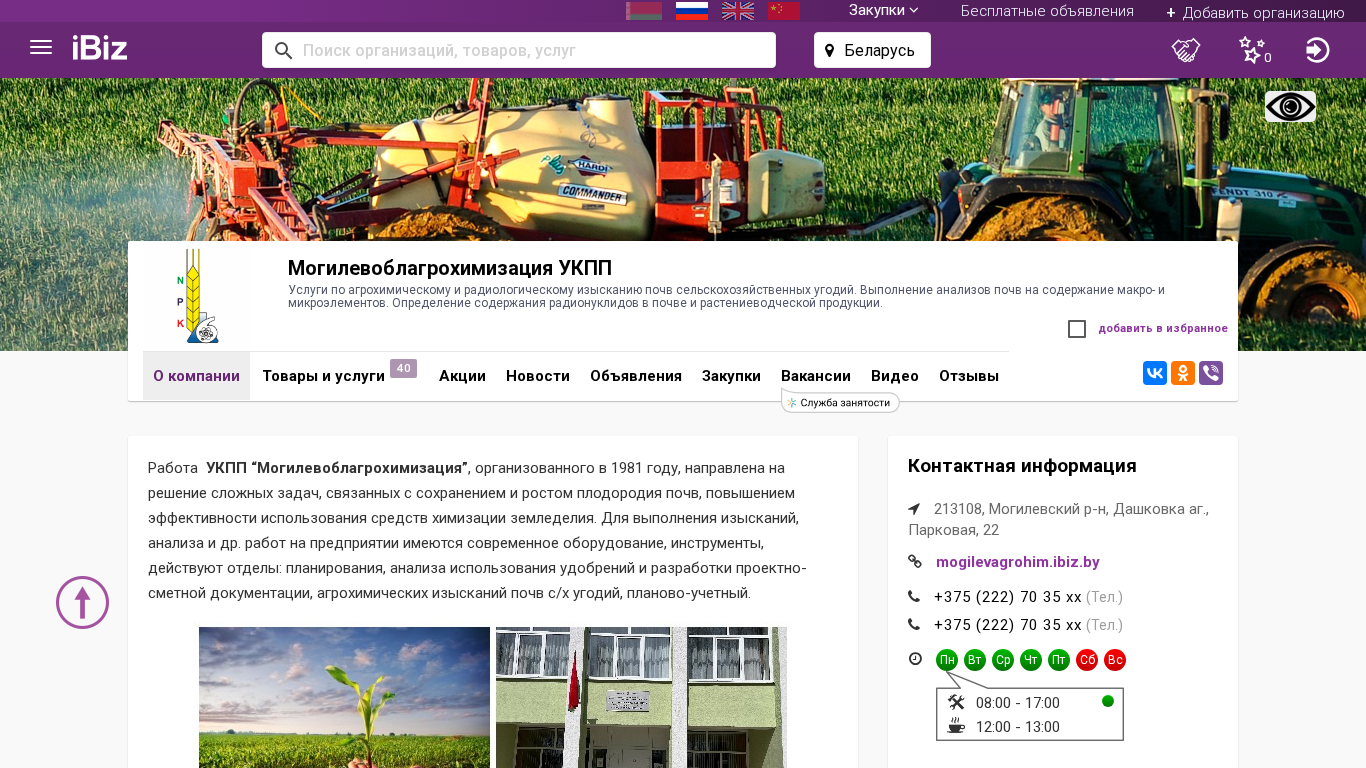Open the hamburger main menu
Viewport: 1366px width, 768px height.
[41, 48]
